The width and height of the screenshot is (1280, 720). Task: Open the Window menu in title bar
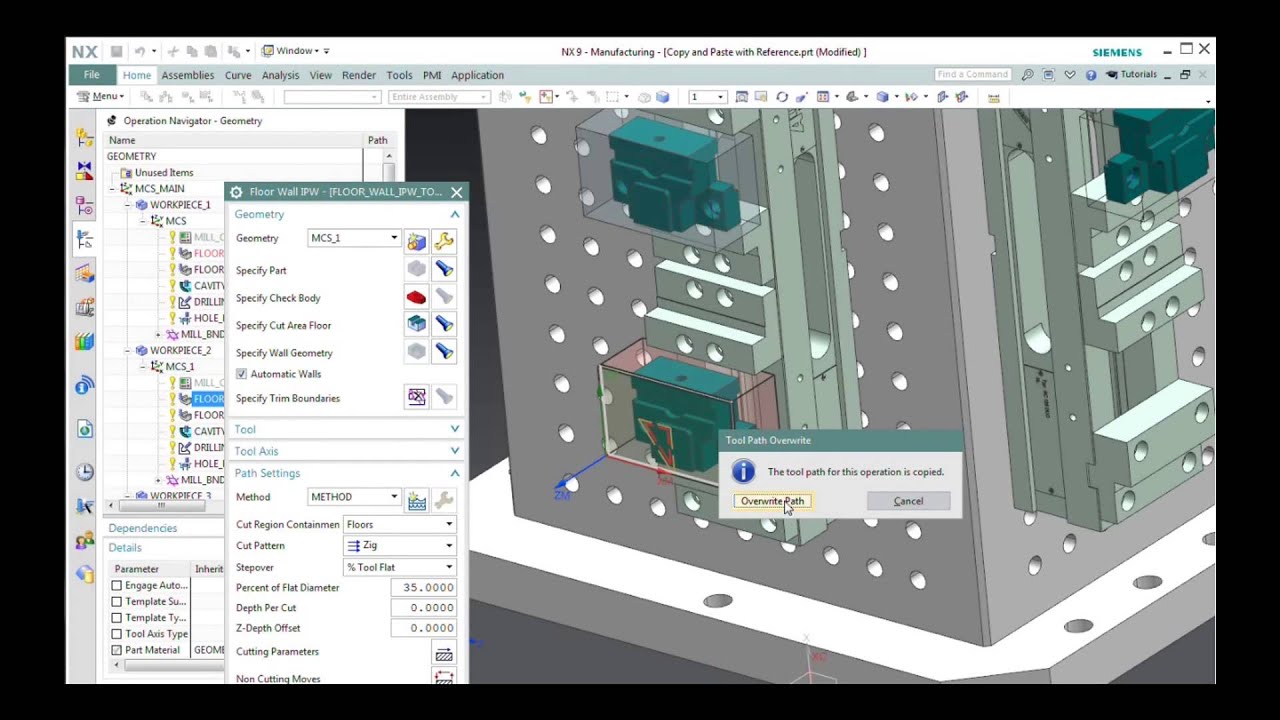(290, 51)
